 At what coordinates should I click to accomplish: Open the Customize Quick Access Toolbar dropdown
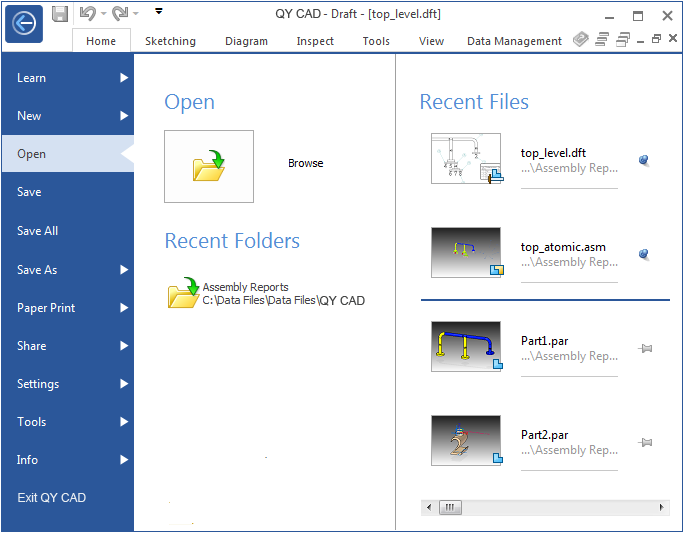click(158, 13)
